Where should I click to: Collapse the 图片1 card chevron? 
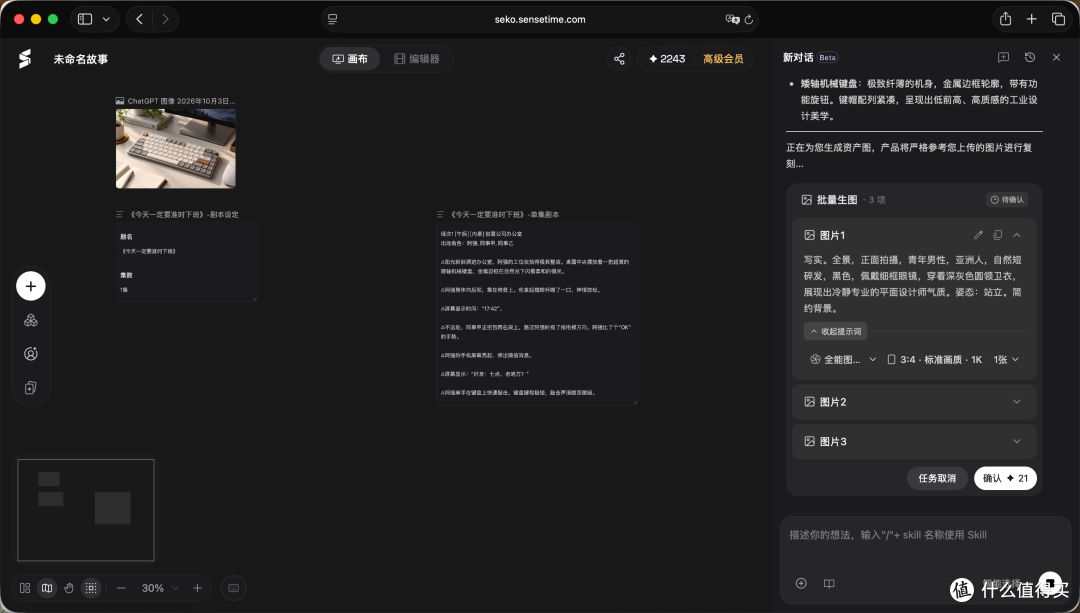click(x=1017, y=235)
